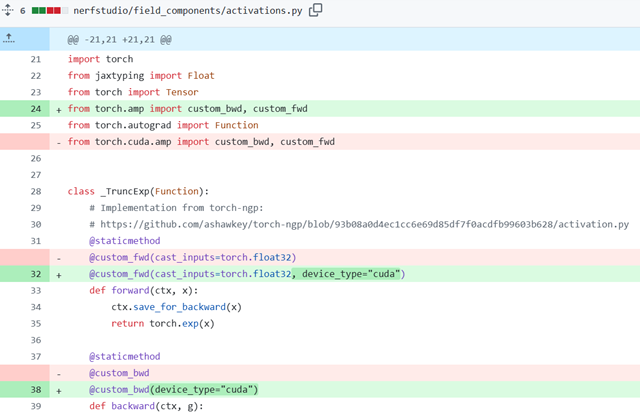Open the nerfstudio/field_components/activations.py file link
Viewport: 640px width, 418px height.
187,10
